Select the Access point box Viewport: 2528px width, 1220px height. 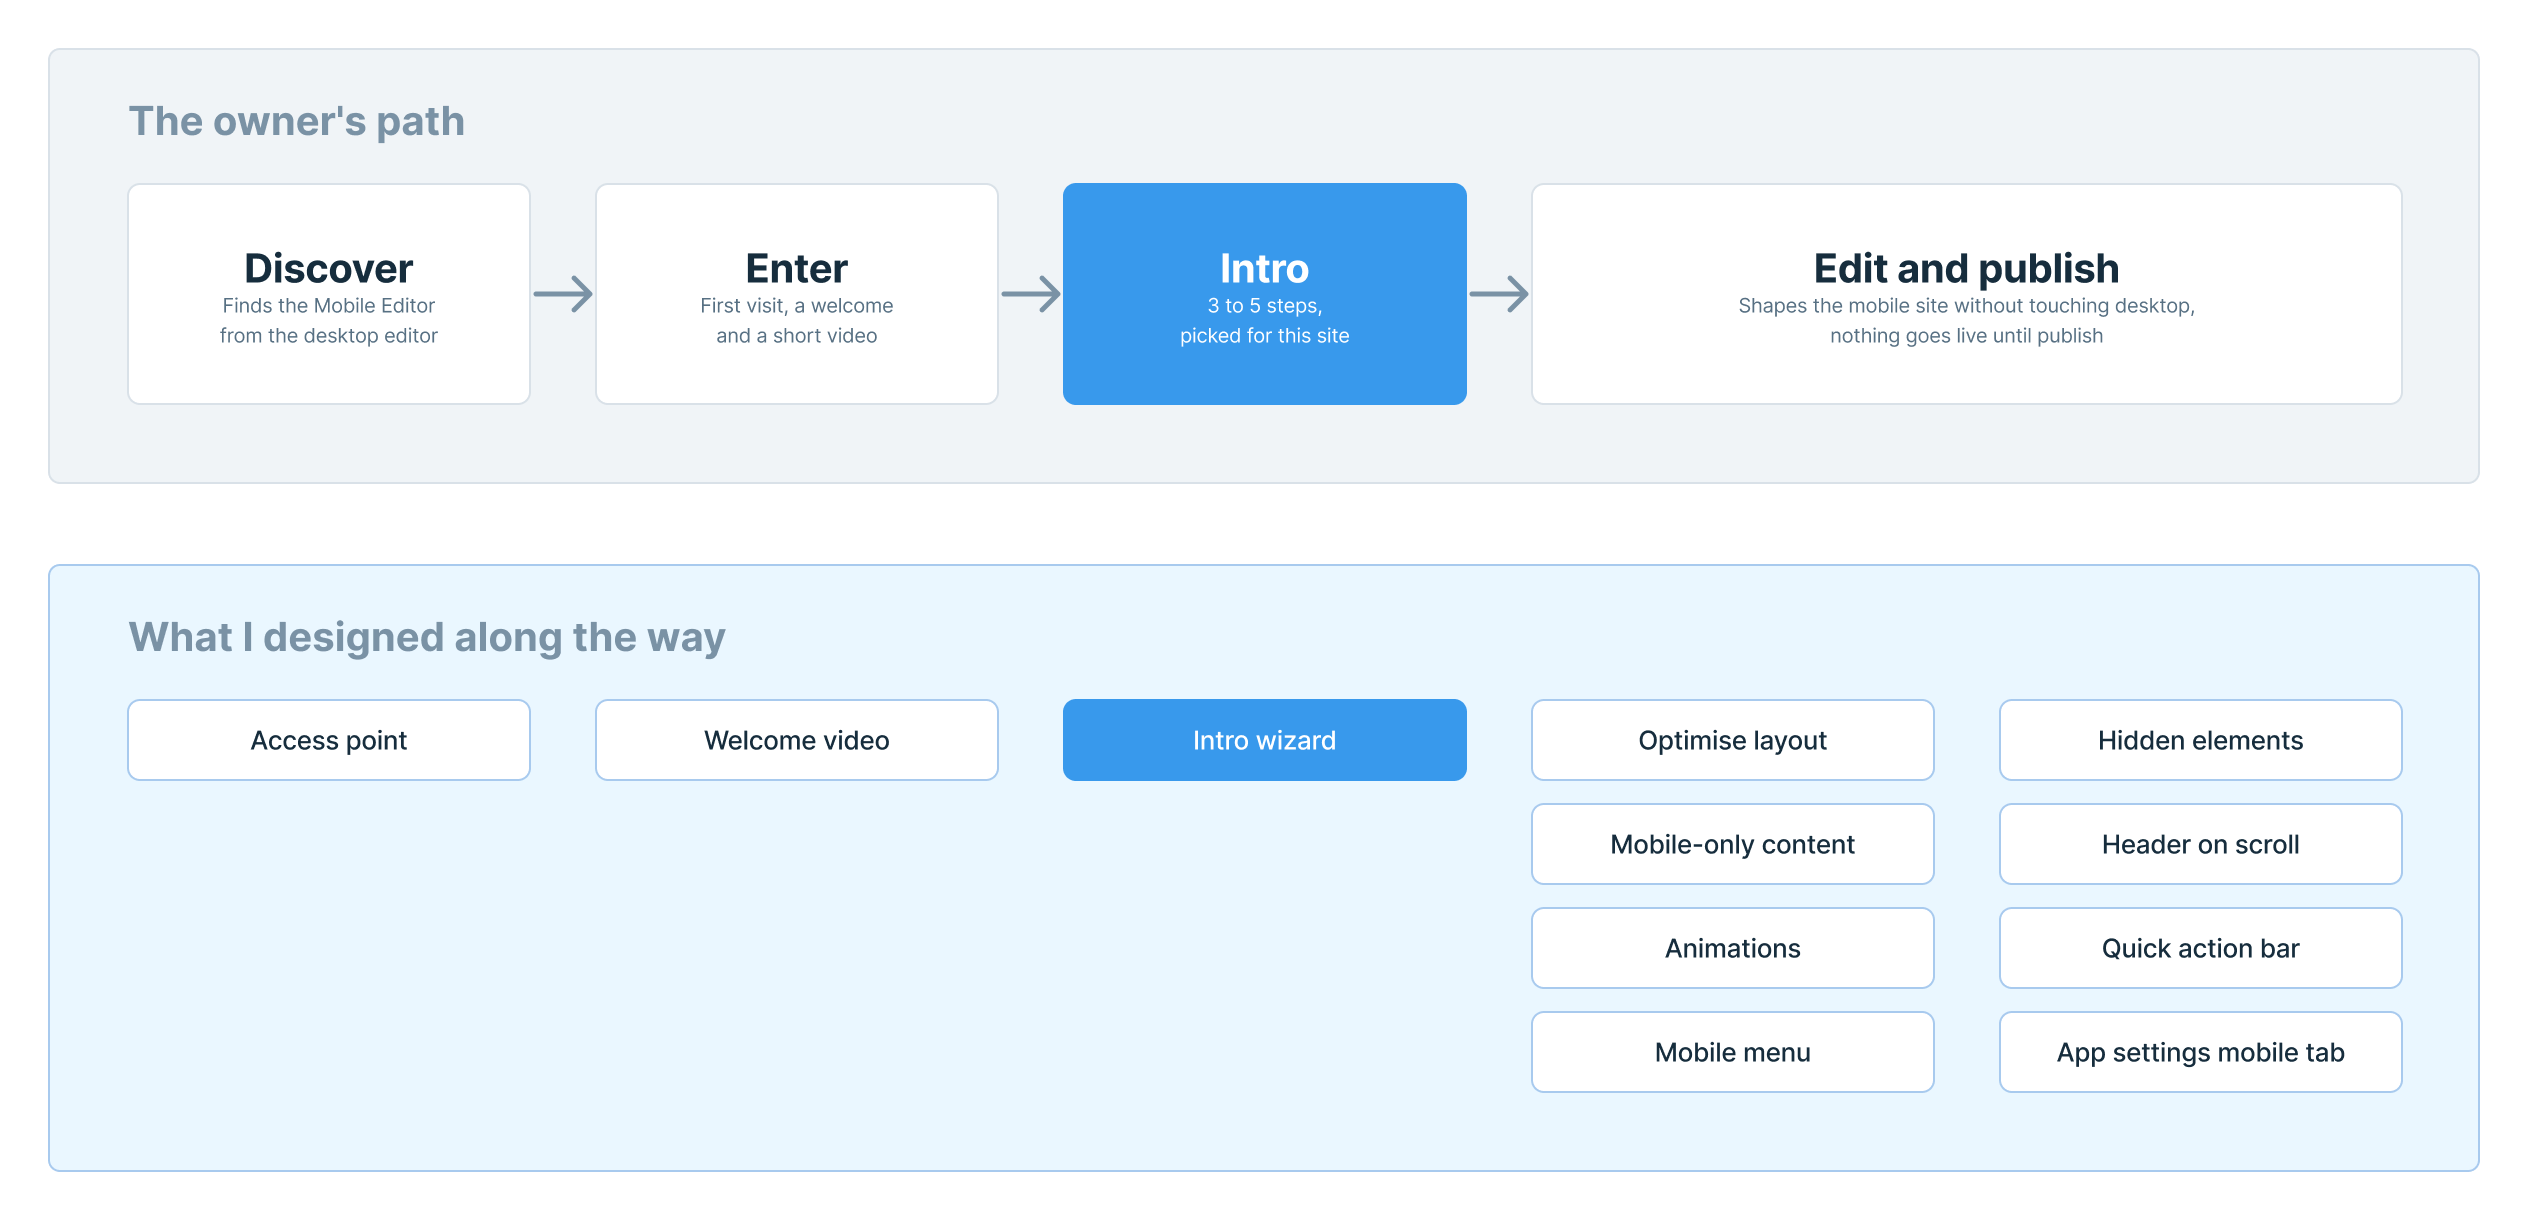329,740
